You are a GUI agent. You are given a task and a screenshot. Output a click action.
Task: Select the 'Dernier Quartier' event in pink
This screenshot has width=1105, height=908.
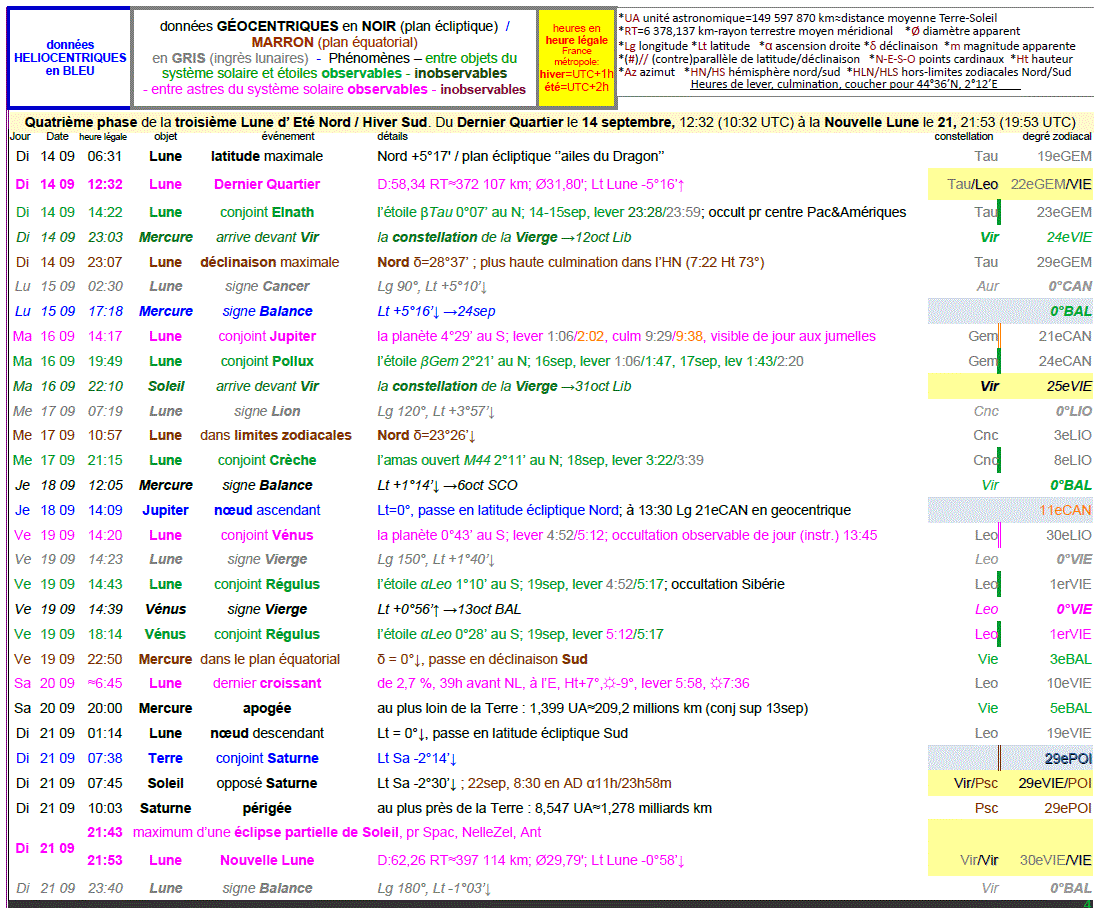(267, 184)
